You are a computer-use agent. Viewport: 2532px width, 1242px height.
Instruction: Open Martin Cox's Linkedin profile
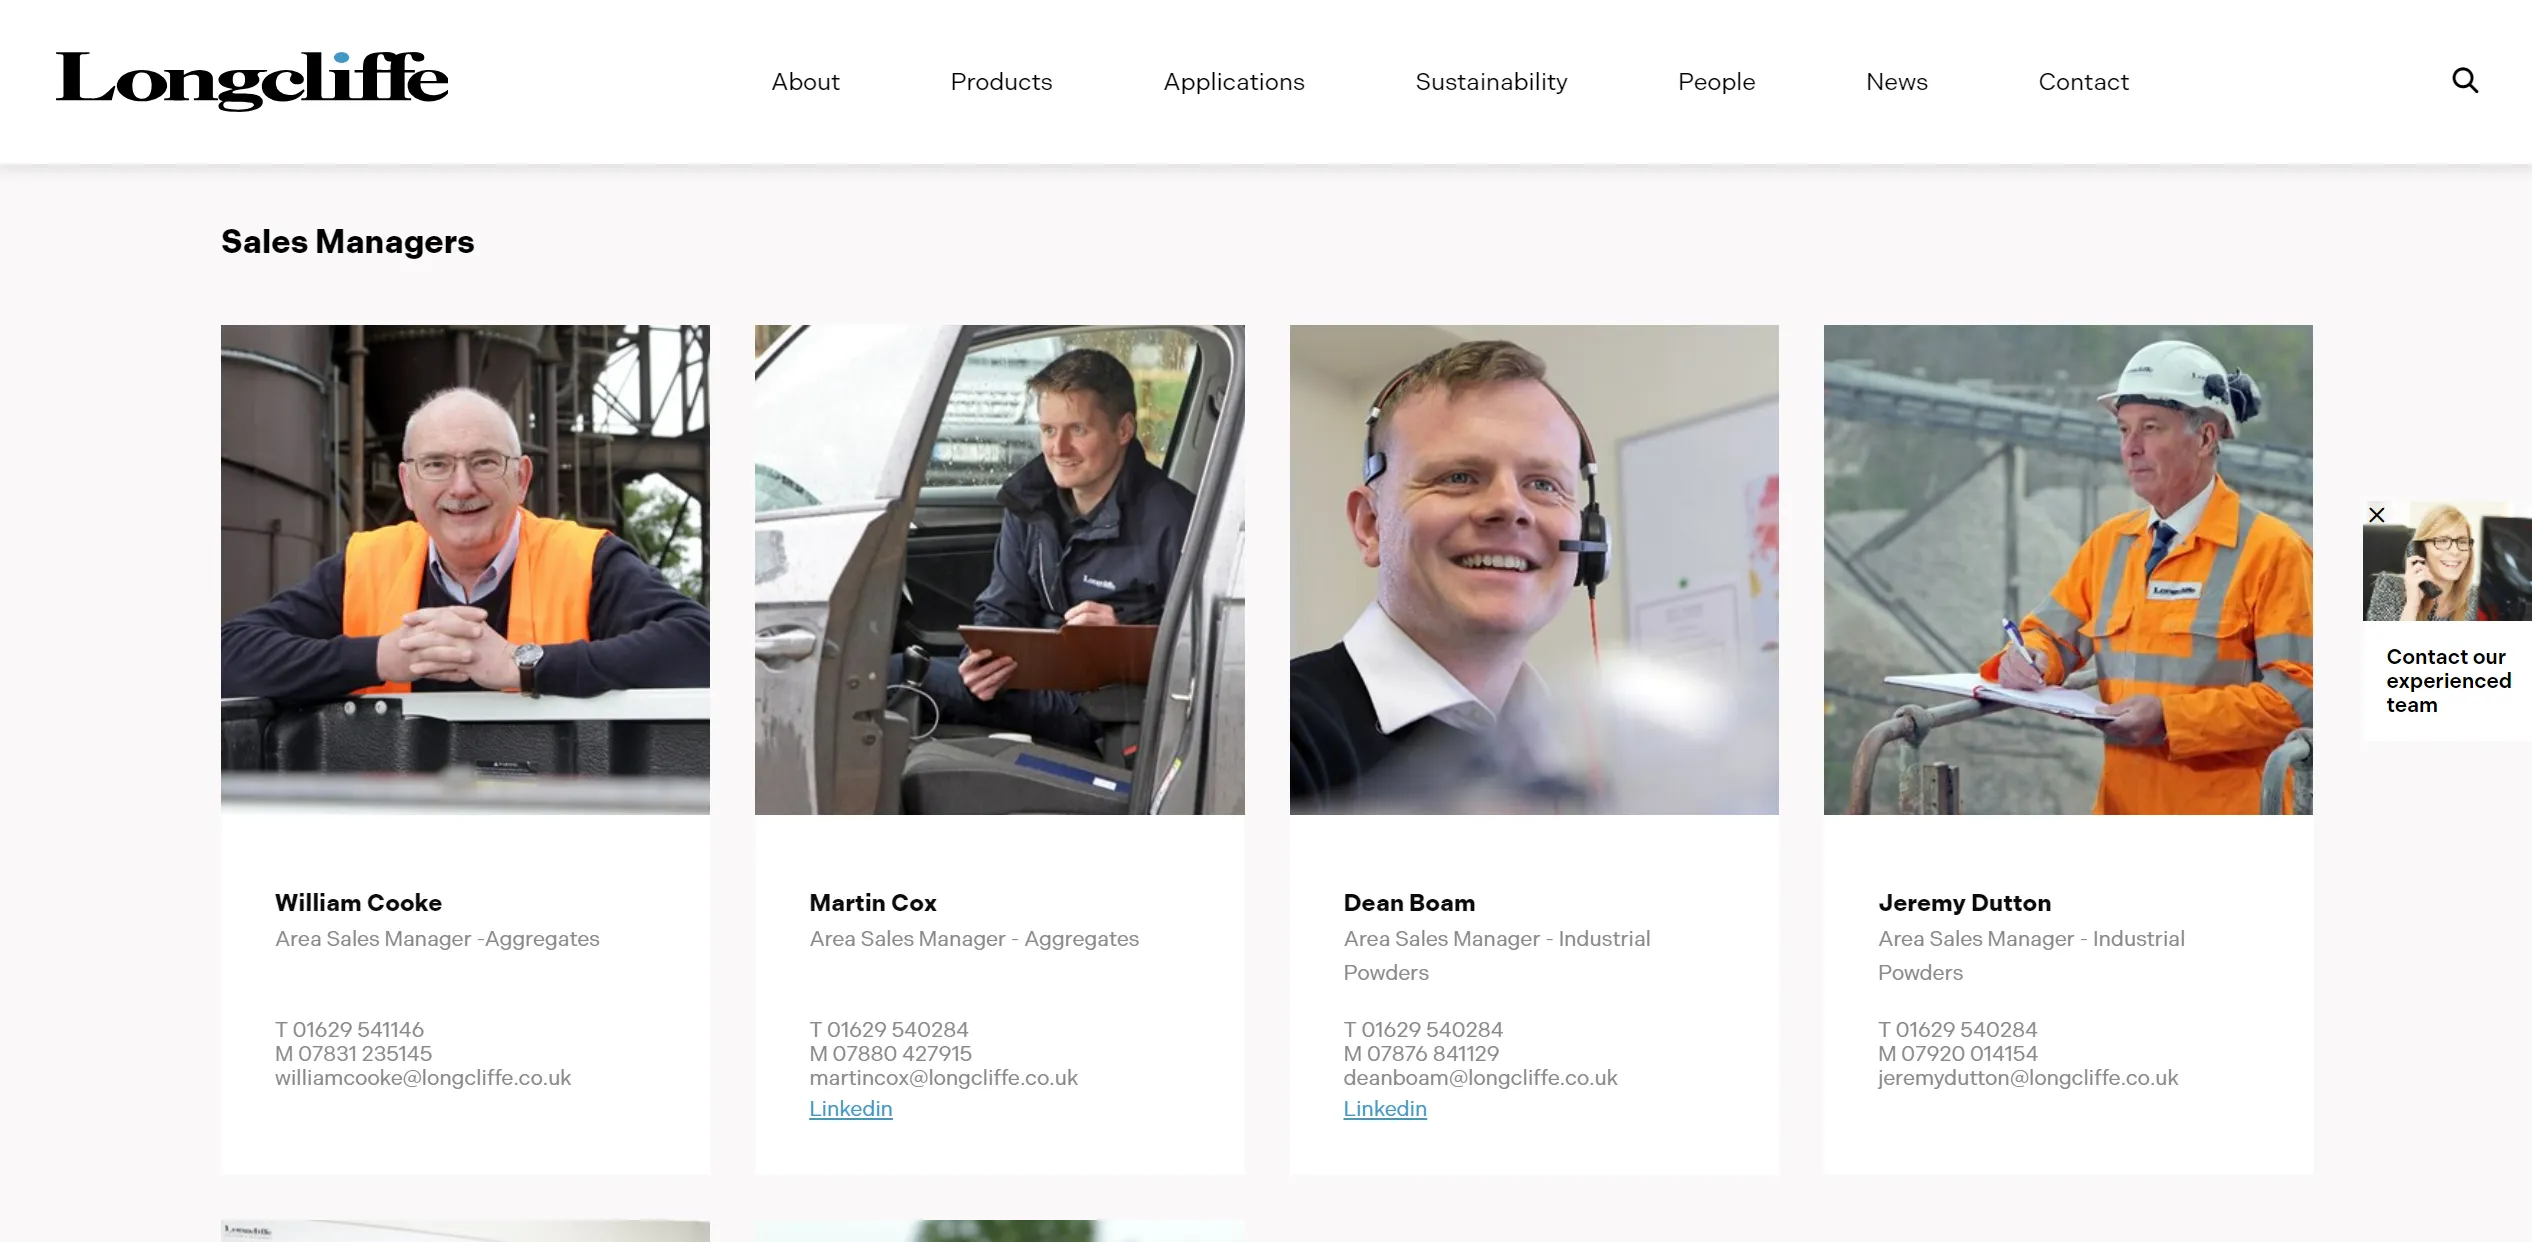point(849,1108)
